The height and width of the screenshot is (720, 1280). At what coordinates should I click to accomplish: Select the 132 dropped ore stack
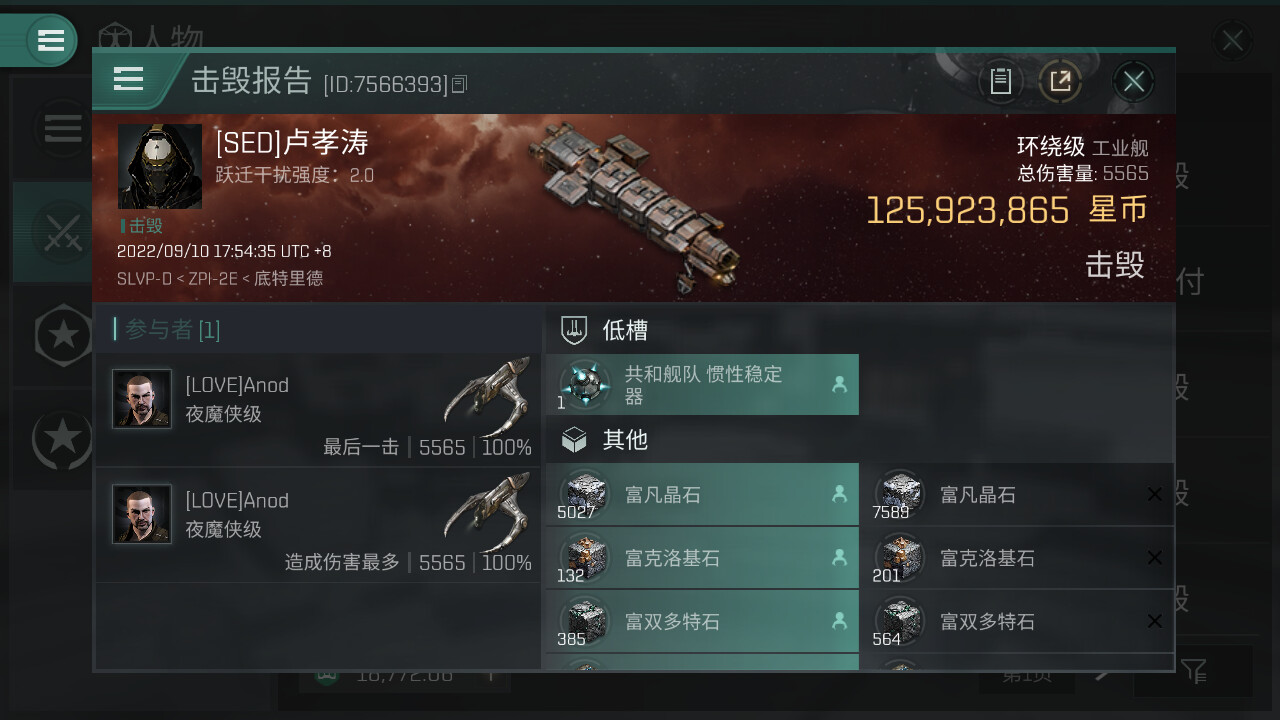tap(702, 557)
